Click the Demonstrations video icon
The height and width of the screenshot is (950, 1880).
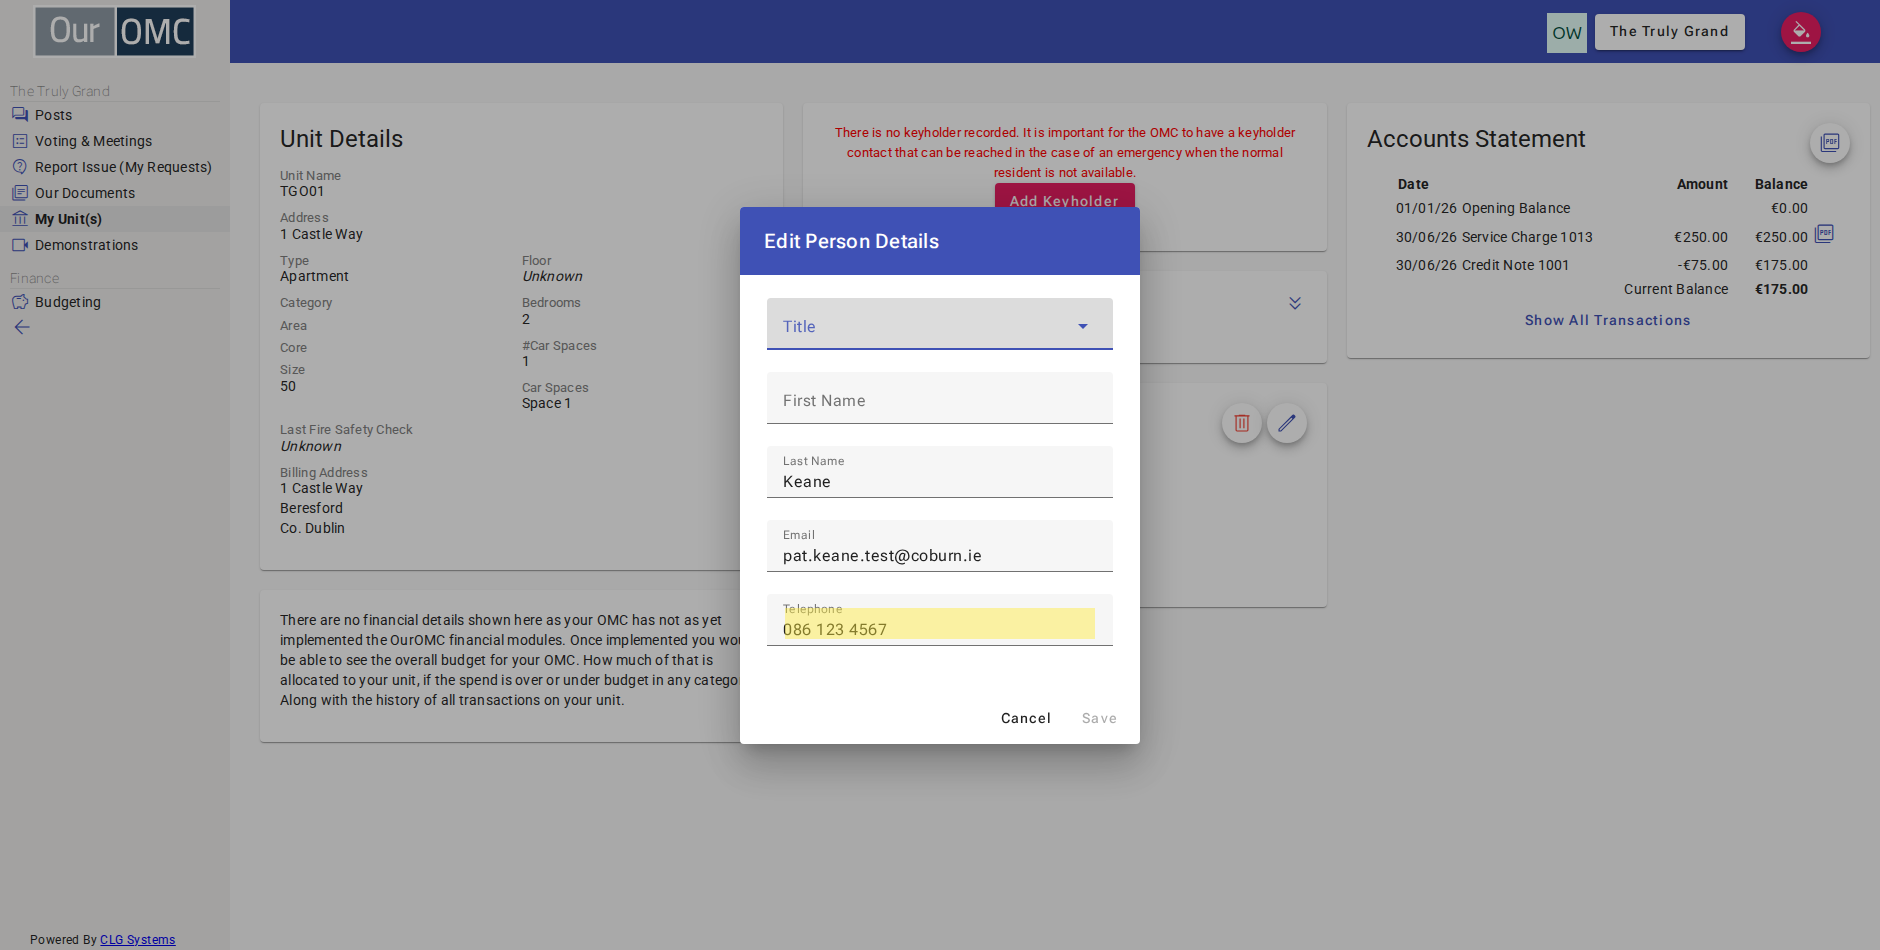click(x=20, y=245)
